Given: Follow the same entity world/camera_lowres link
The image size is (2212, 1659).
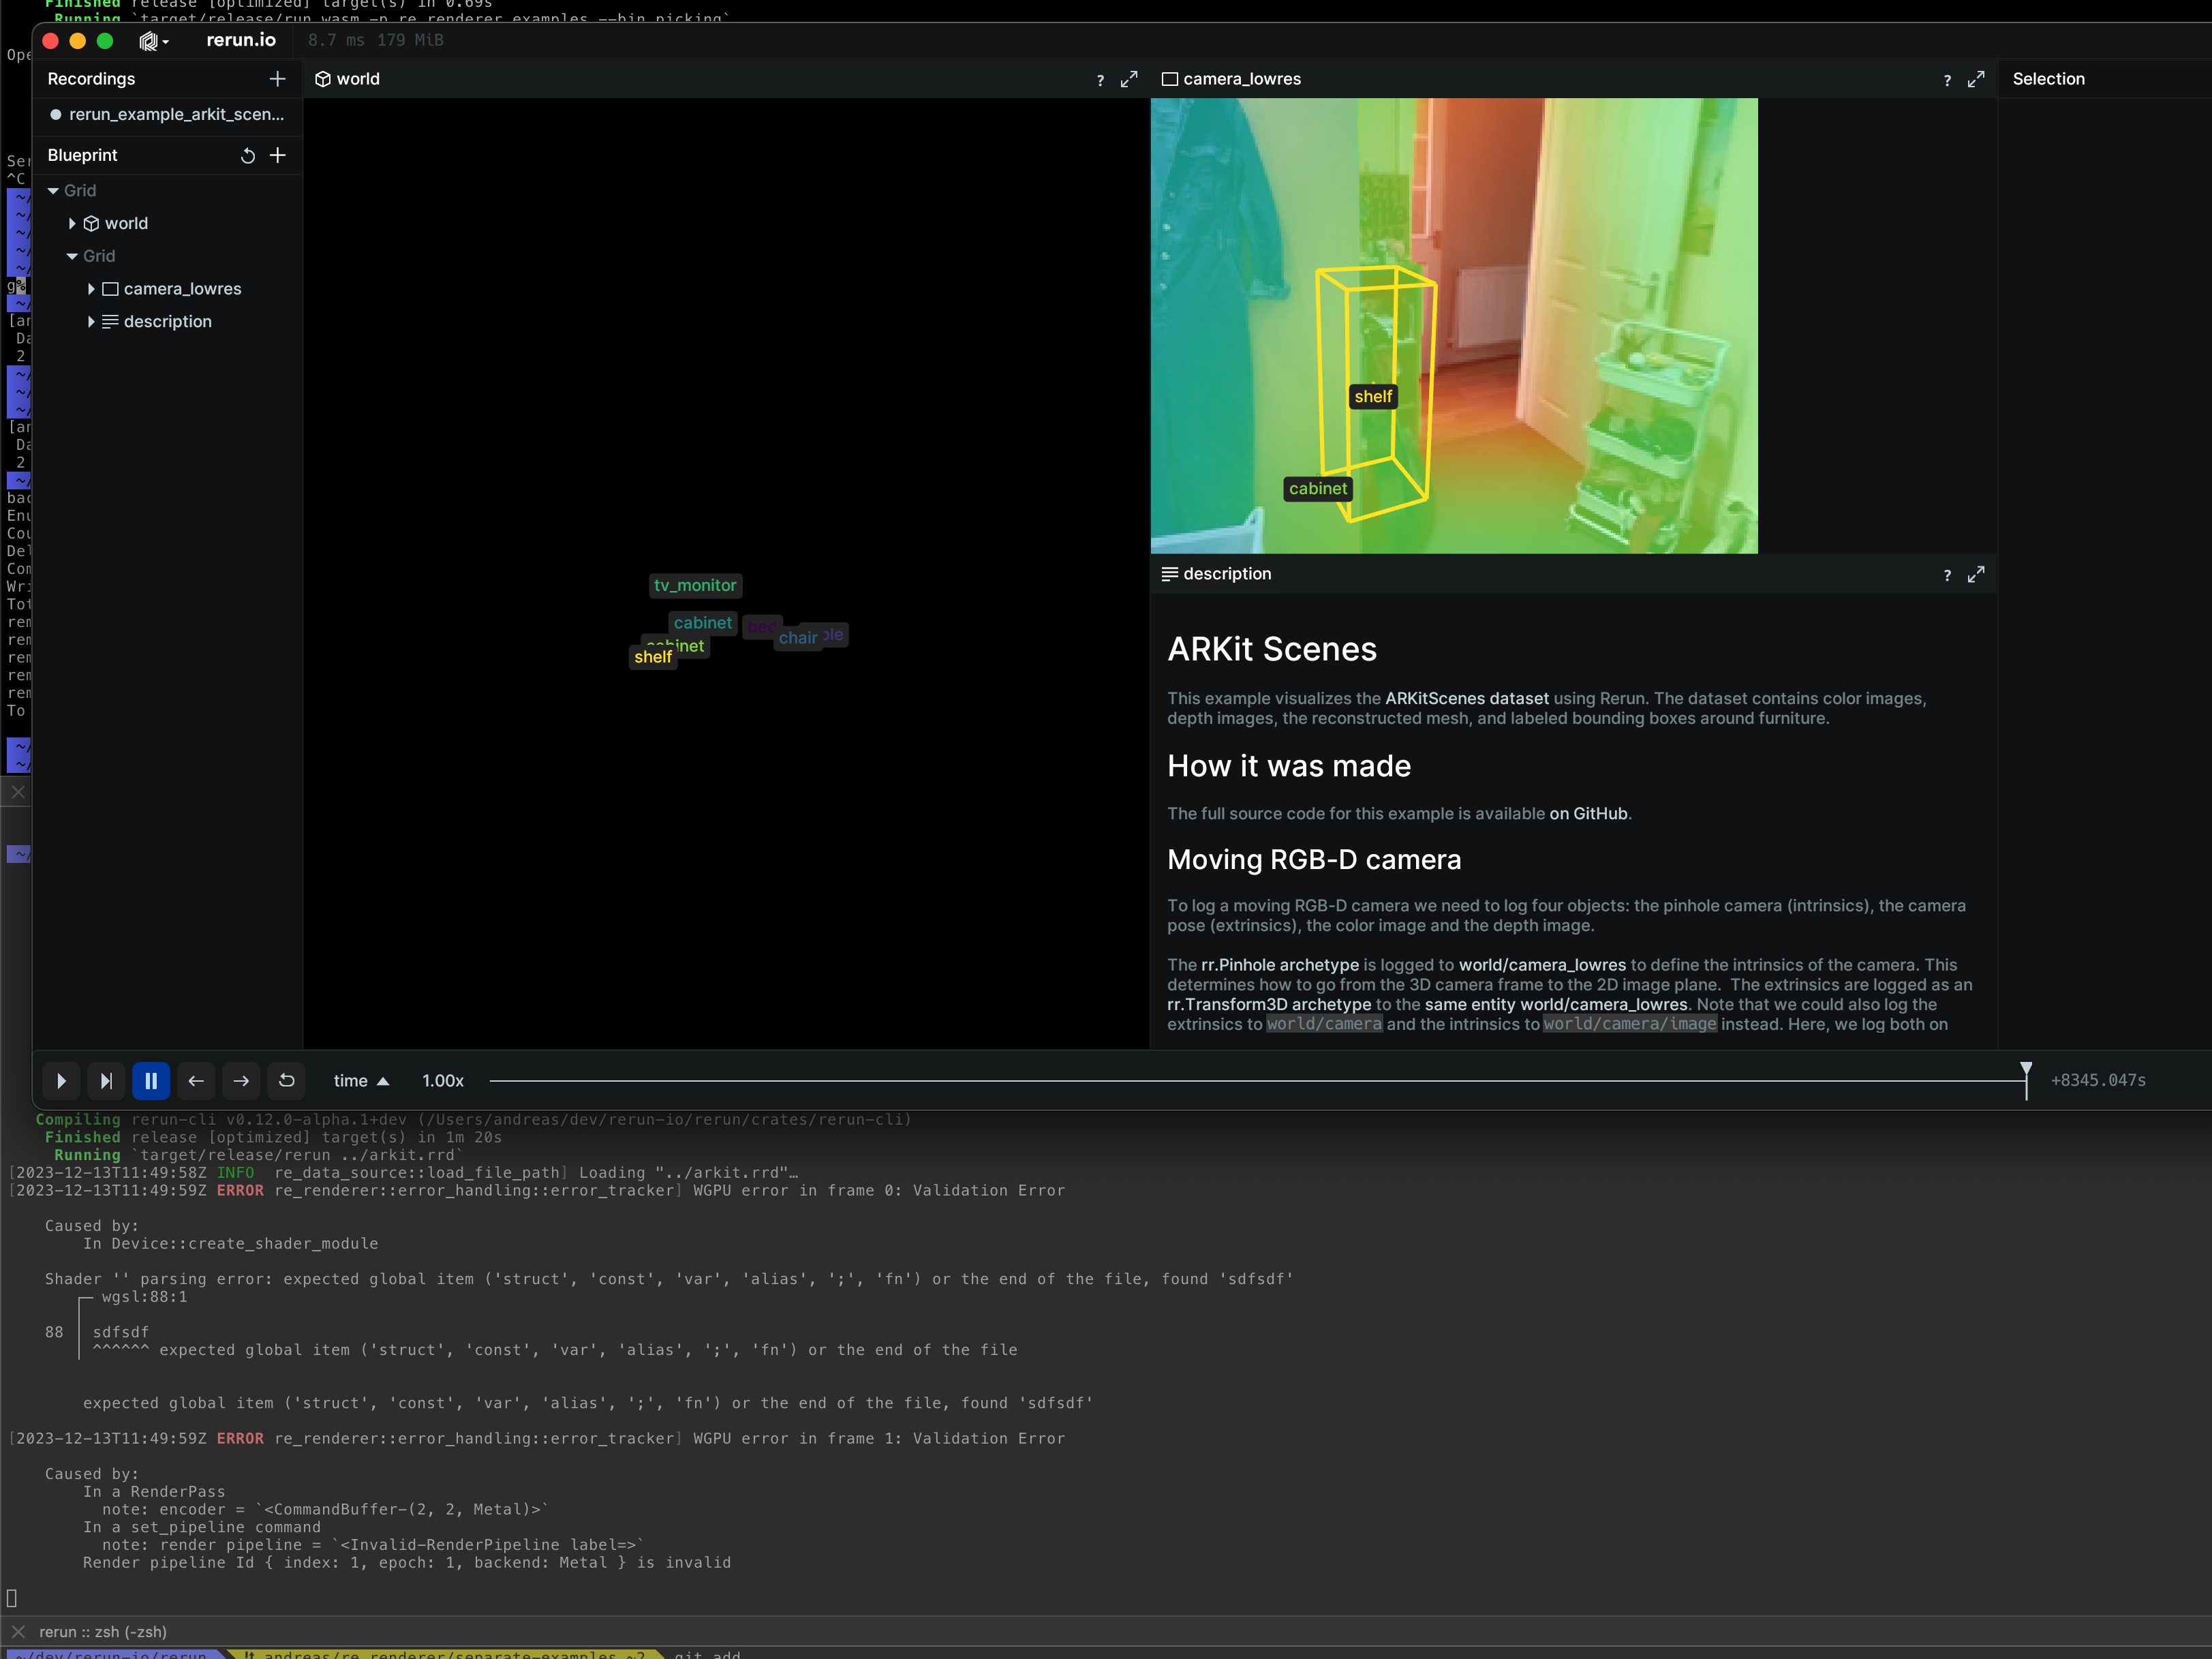Looking at the screenshot, I should pyautogui.click(x=1556, y=1005).
